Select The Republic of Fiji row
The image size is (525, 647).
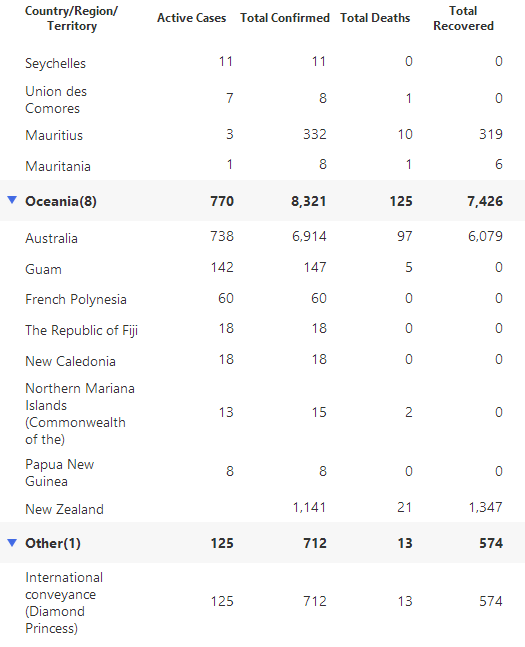pyautogui.click(x=262, y=329)
